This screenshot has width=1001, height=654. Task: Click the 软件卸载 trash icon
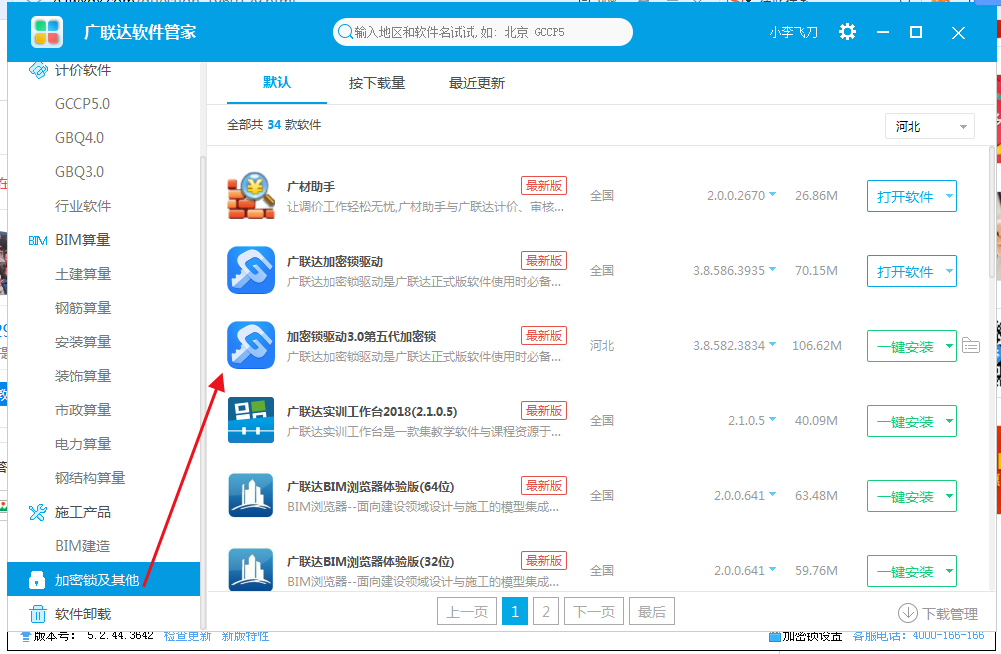pos(38,614)
